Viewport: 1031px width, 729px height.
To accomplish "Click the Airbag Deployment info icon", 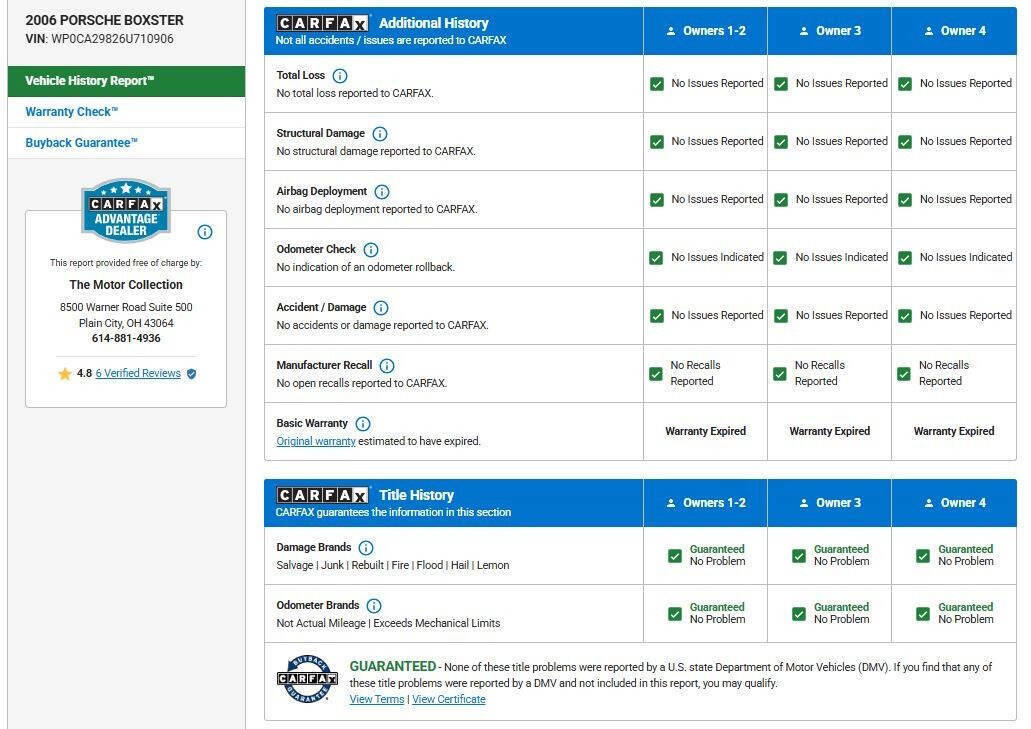I will coord(382,192).
